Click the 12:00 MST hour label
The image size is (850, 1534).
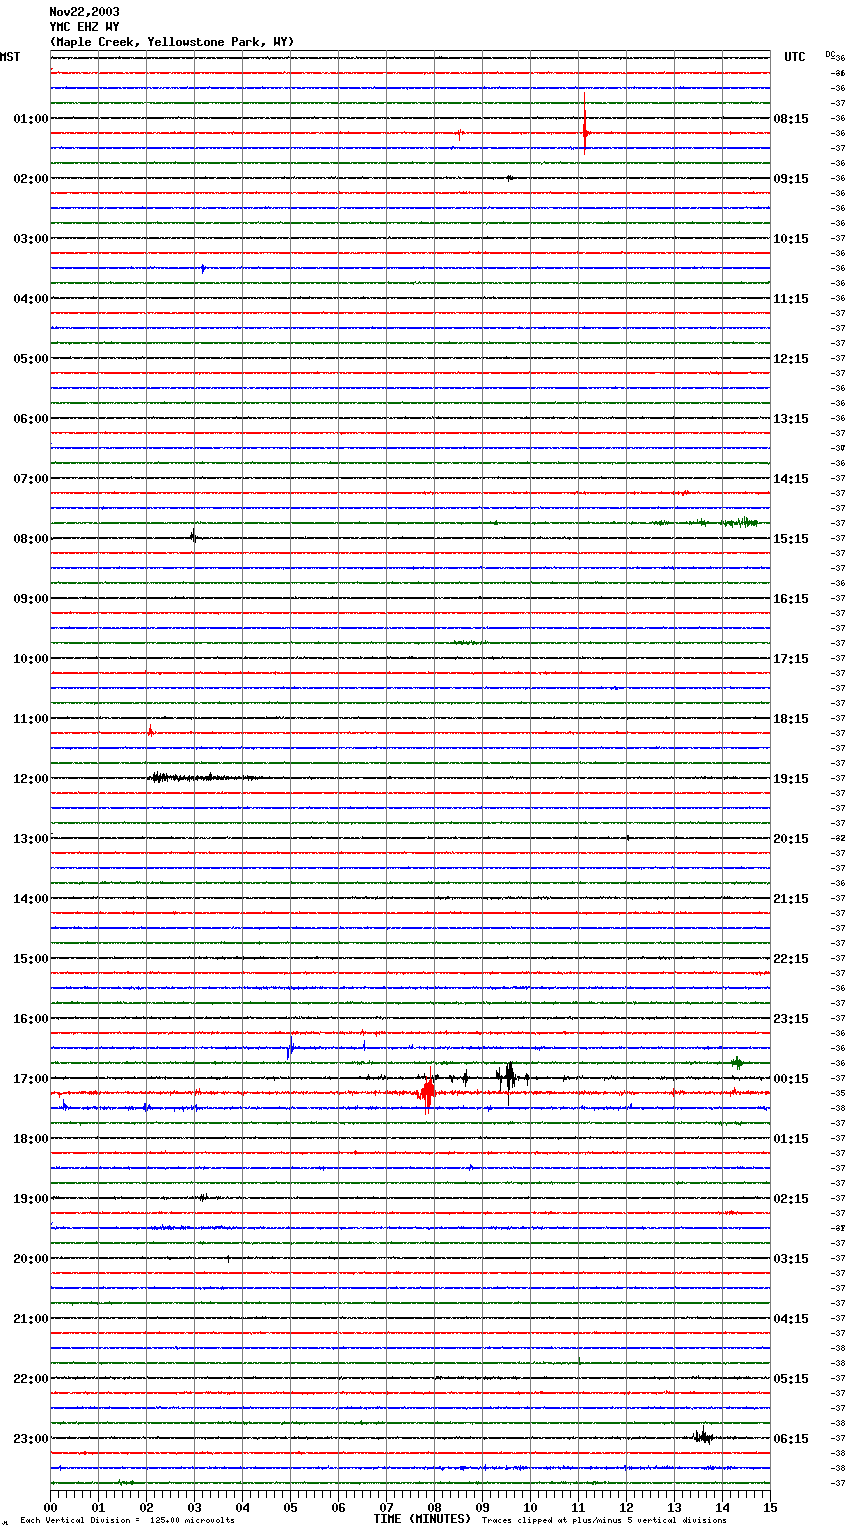click(x=31, y=779)
